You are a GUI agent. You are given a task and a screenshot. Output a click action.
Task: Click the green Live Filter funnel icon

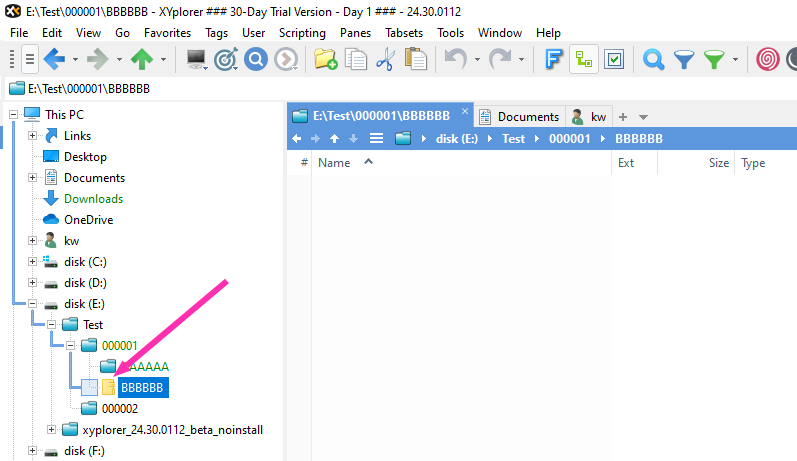click(714, 59)
